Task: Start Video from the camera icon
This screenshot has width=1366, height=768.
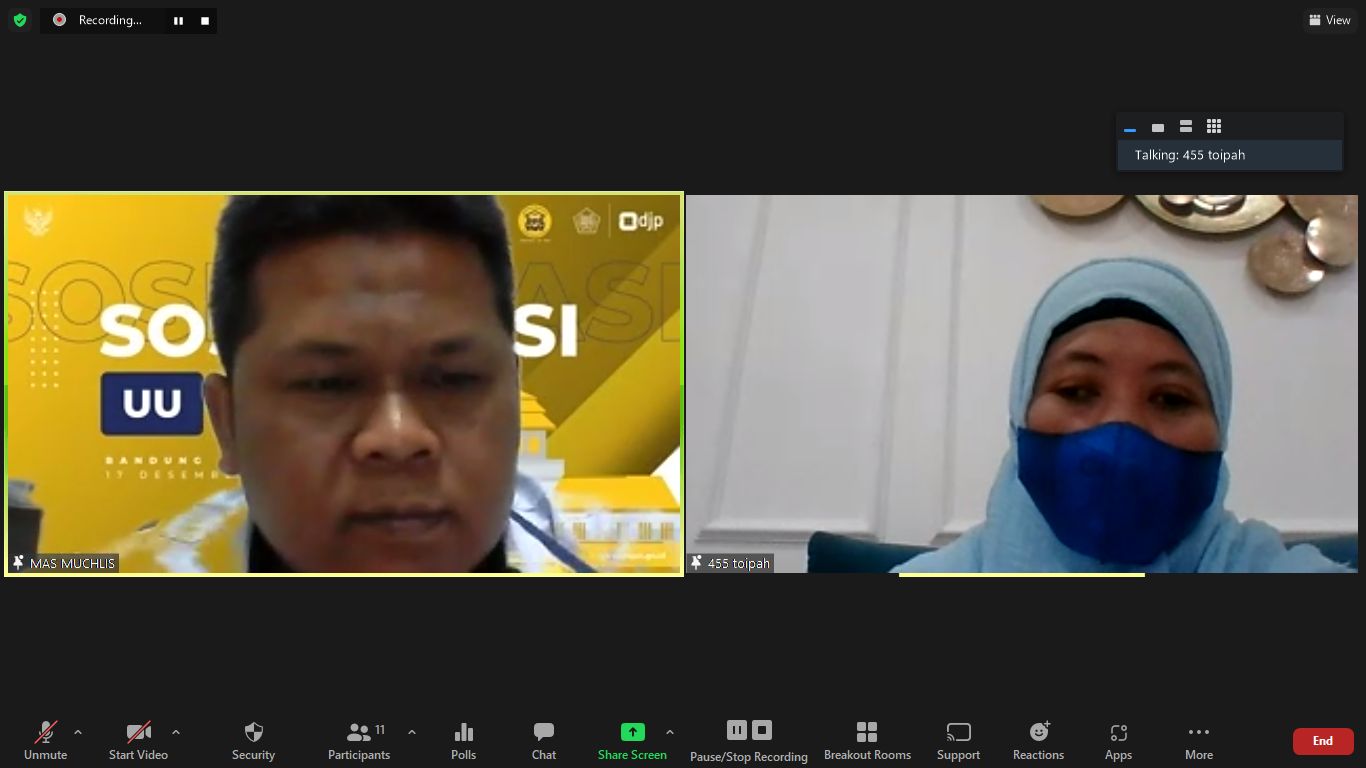Action: pyautogui.click(x=138, y=740)
